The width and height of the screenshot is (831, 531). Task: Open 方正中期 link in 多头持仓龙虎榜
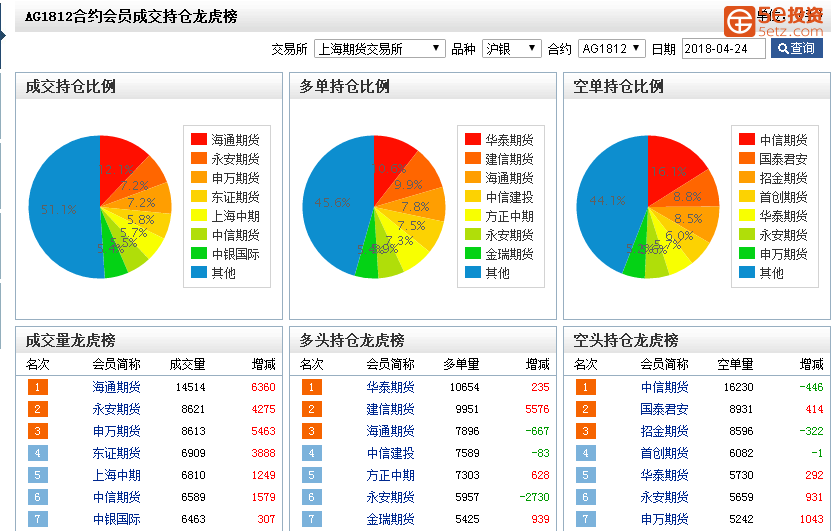pyautogui.click(x=391, y=475)
